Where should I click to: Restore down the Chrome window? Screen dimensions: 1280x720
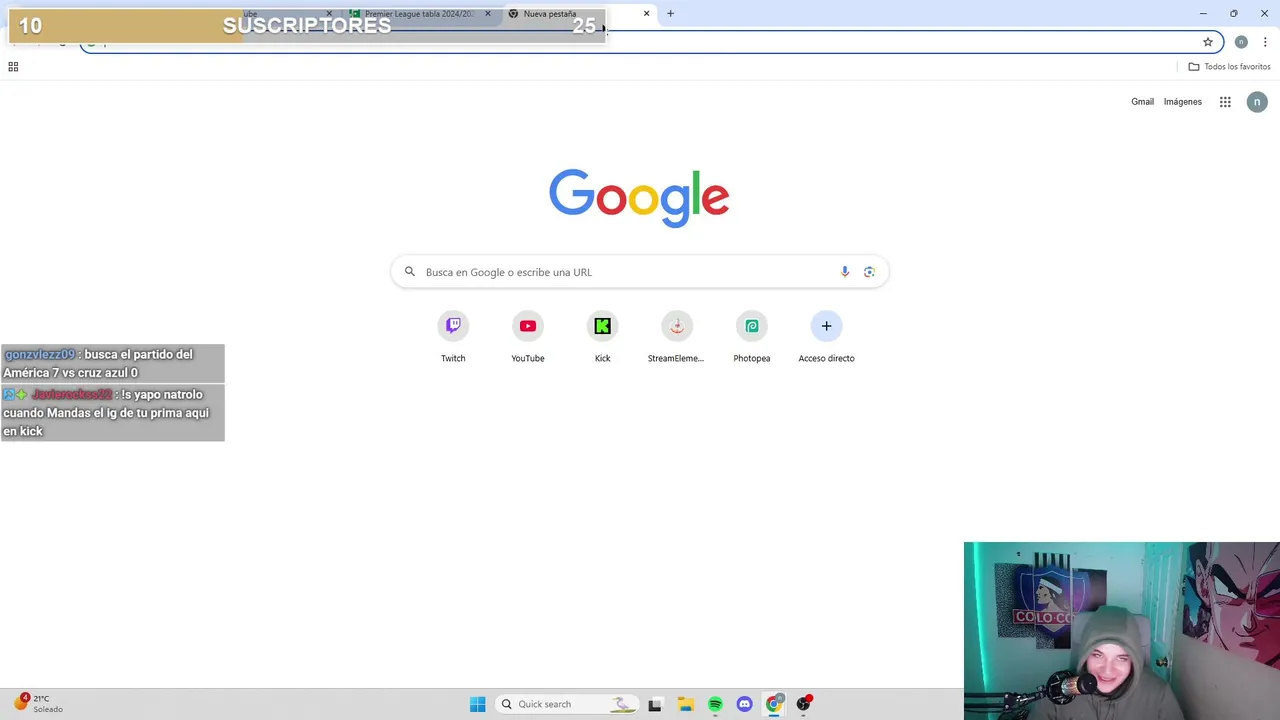pos(1234,14)
